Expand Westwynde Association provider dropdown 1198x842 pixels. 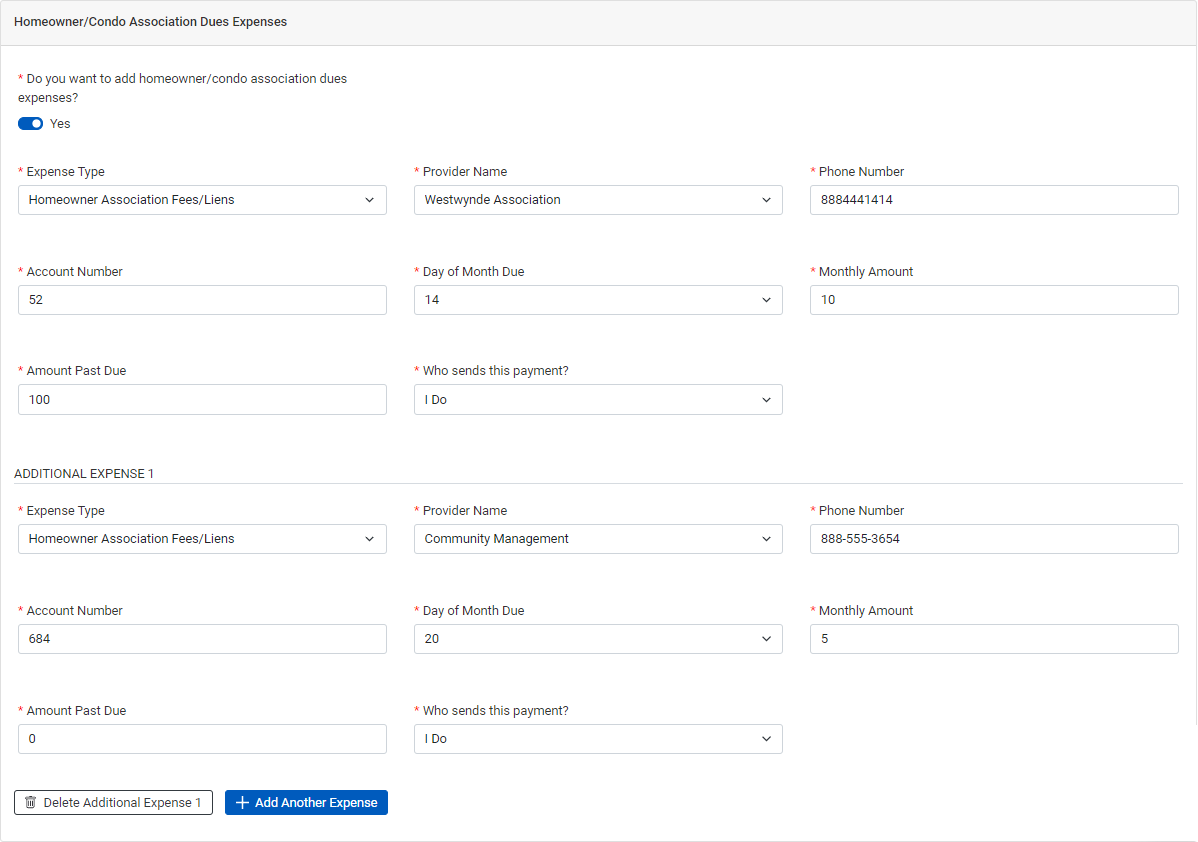coord(598,200)
